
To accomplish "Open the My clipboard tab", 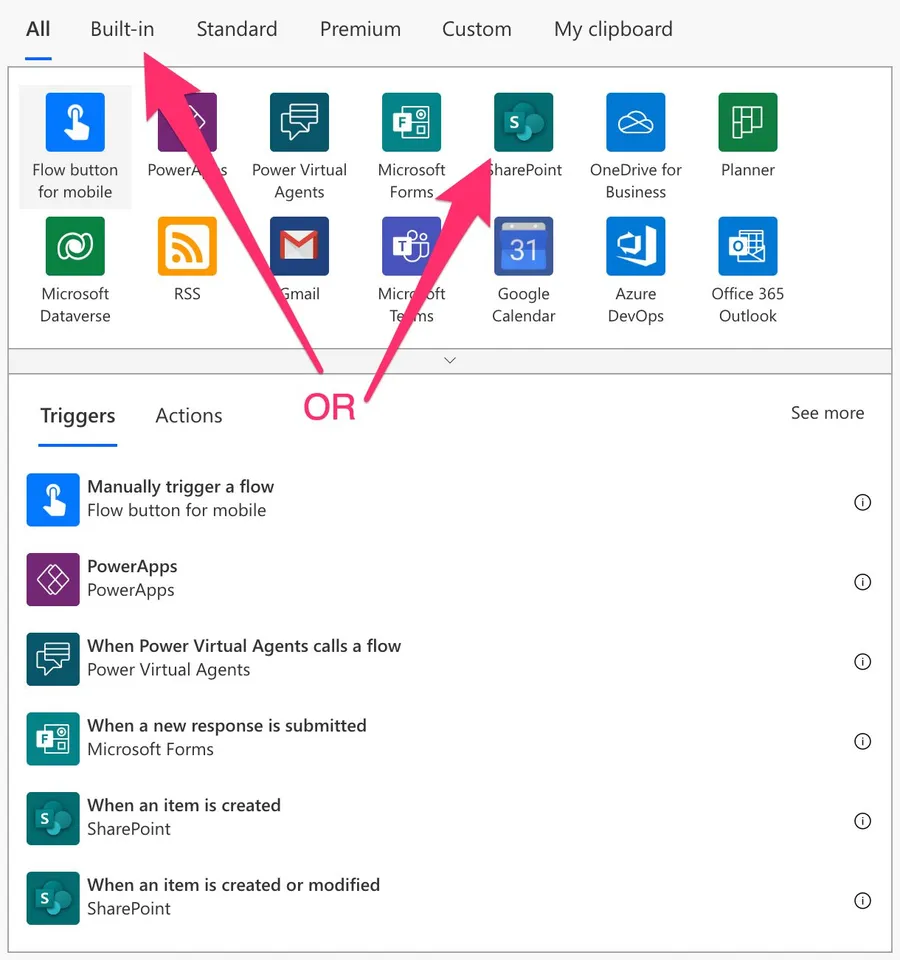I will [613, 29].
